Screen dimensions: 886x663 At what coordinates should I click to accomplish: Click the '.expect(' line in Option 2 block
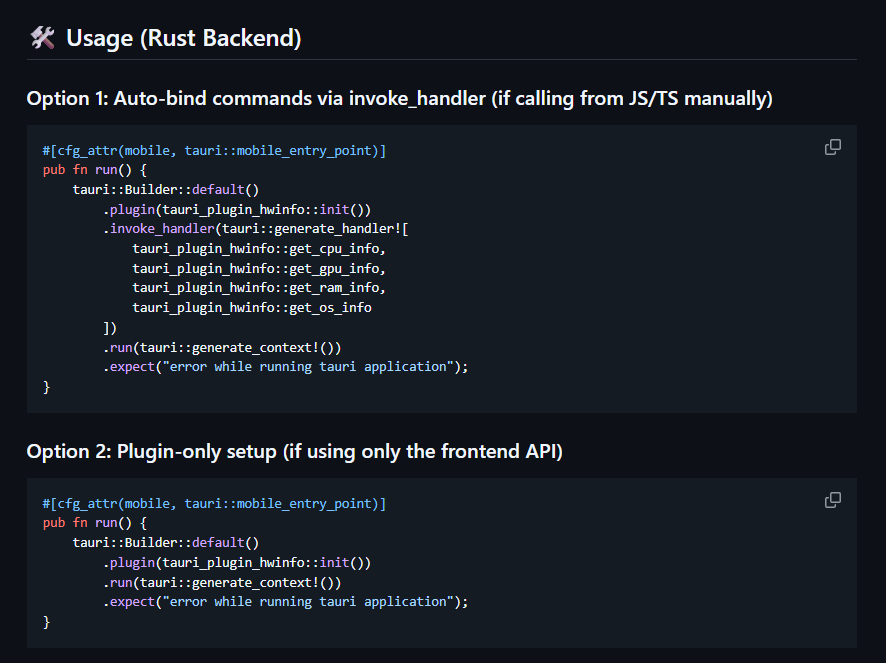285,602
